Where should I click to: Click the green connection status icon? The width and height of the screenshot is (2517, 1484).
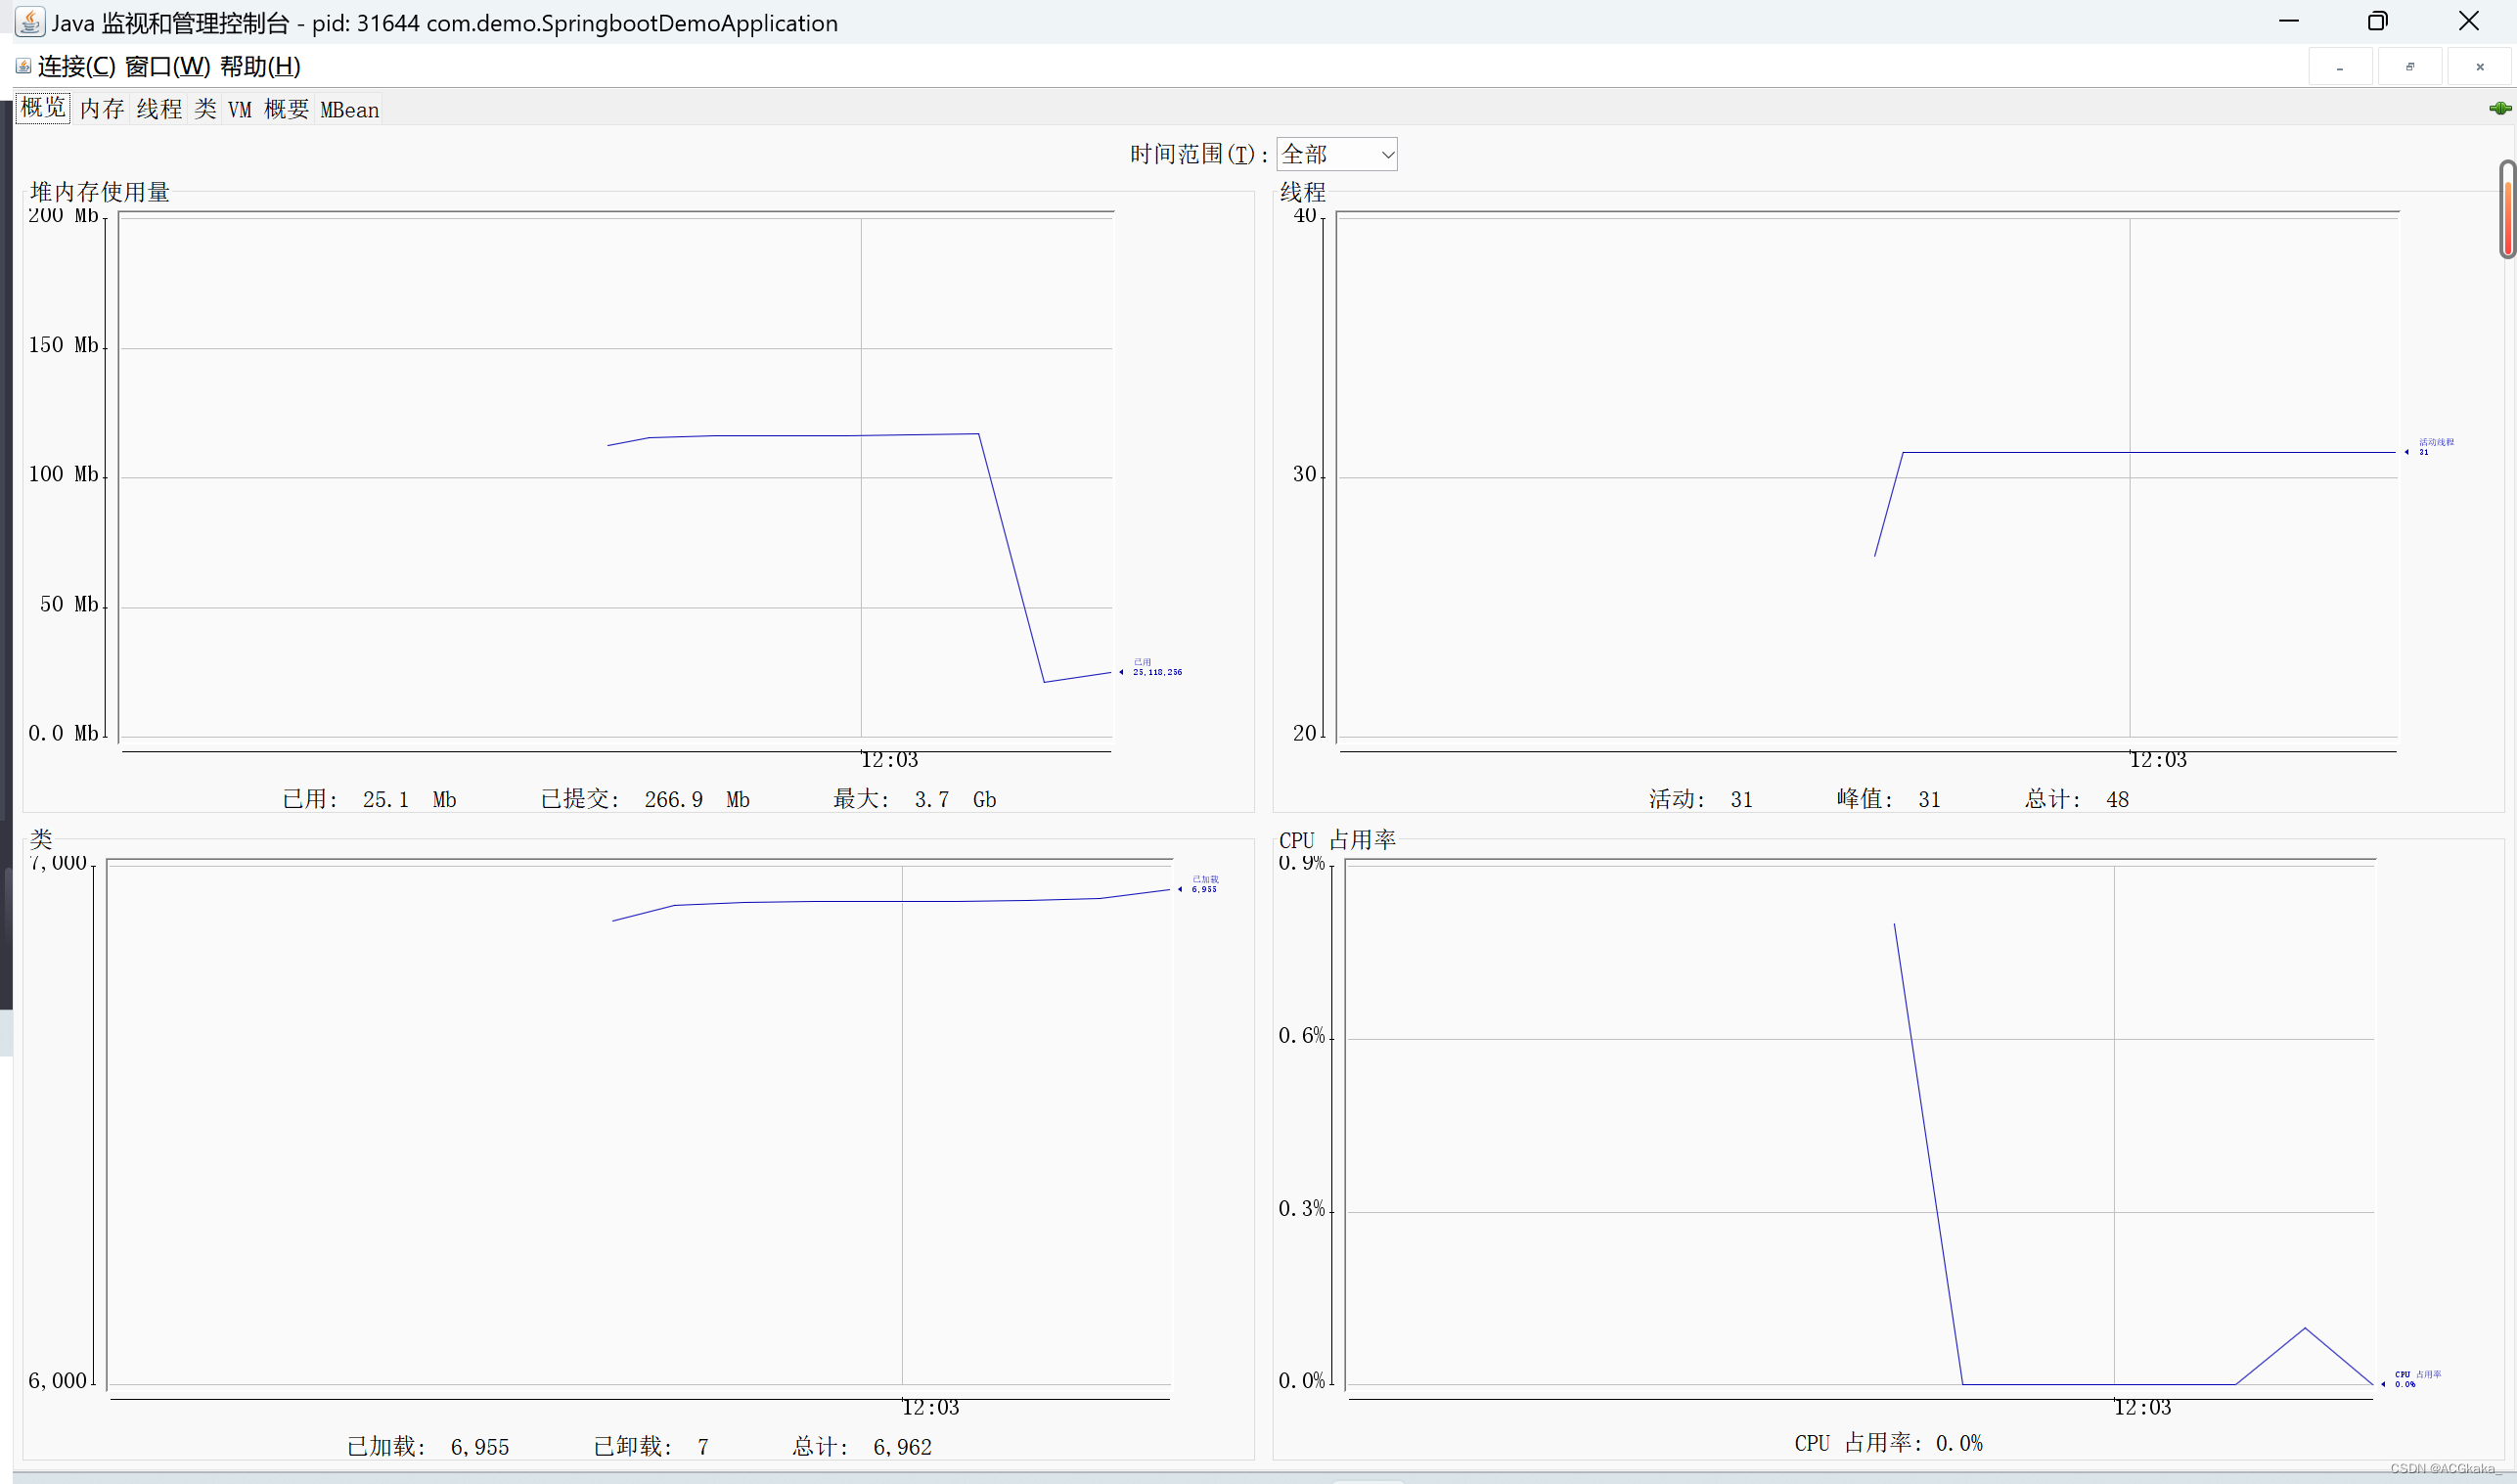point(2499,108)
